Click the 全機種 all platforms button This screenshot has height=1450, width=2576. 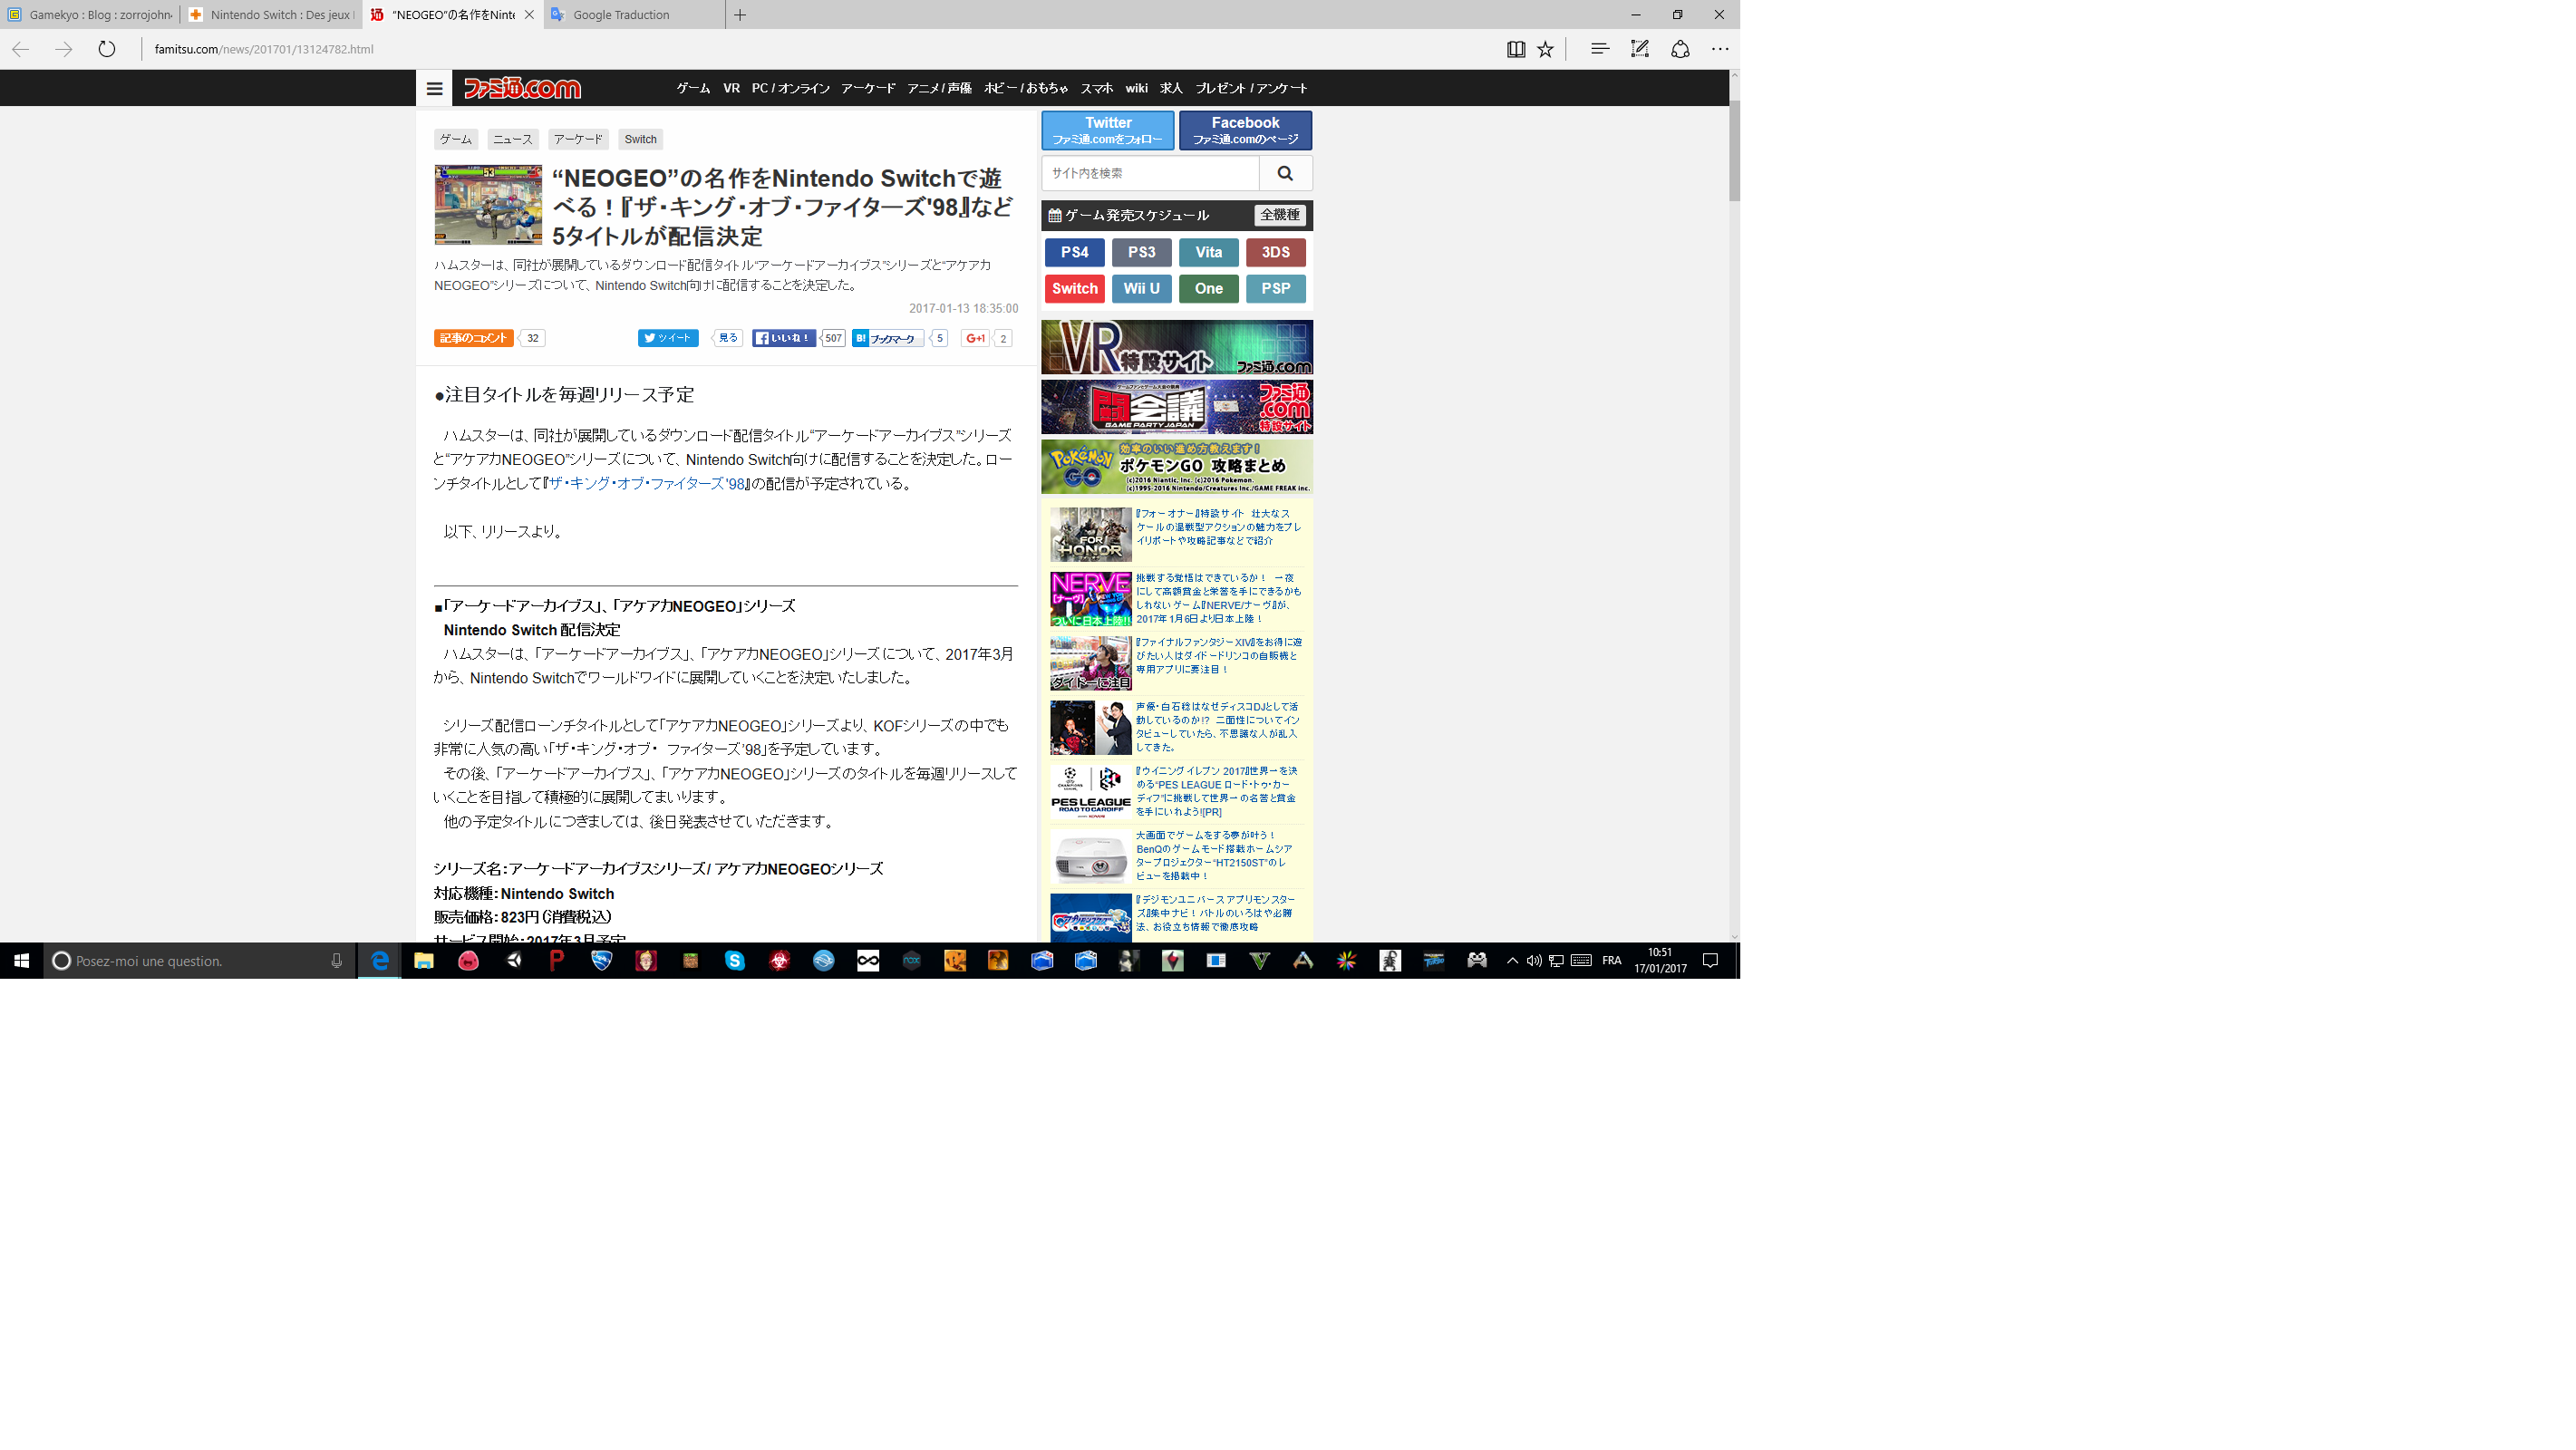pyautogui.click(x=1279, y=215)
